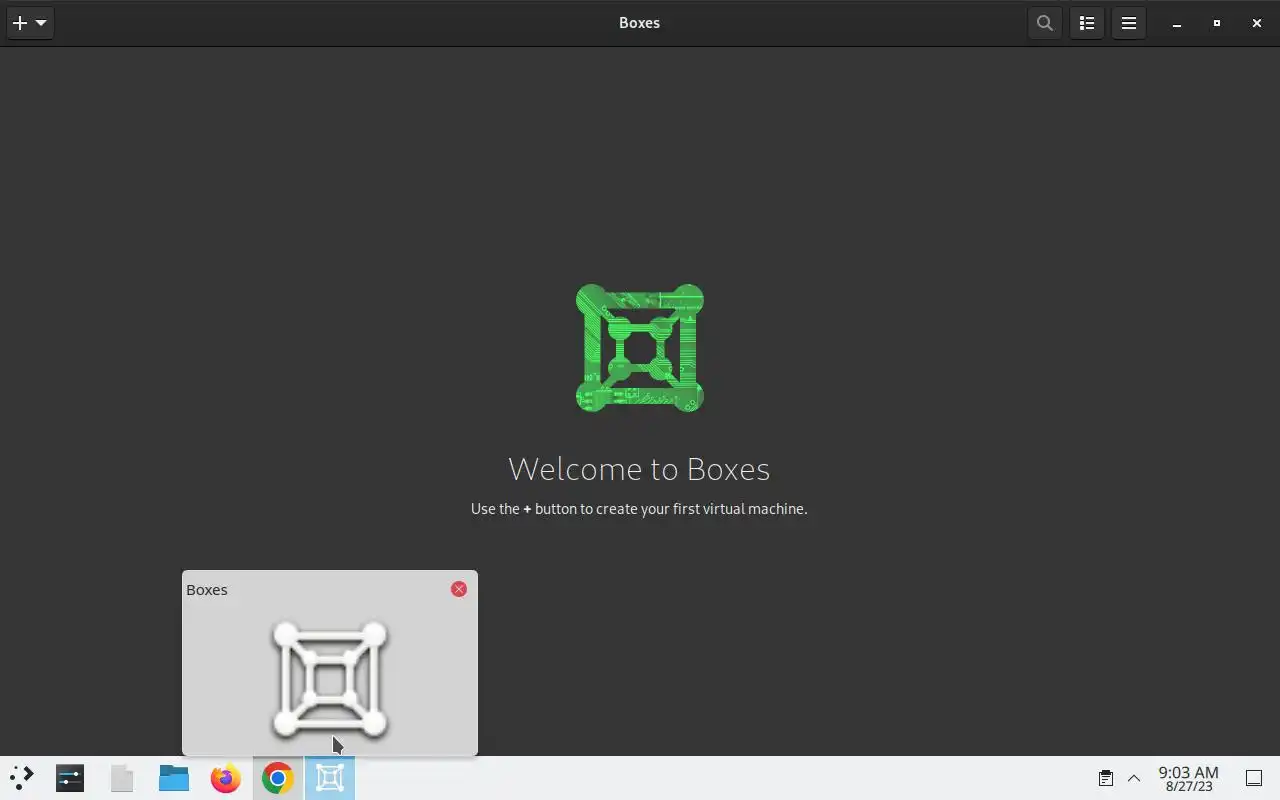Screen dimensions: 1280x800
Task: Expand hidden system tray icons
Action: (1134, 778)
